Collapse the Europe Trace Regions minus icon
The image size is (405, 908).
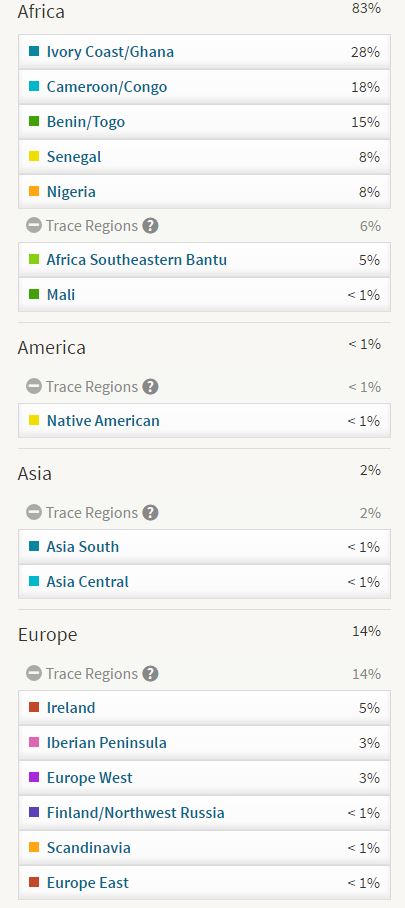pos(34,674)
